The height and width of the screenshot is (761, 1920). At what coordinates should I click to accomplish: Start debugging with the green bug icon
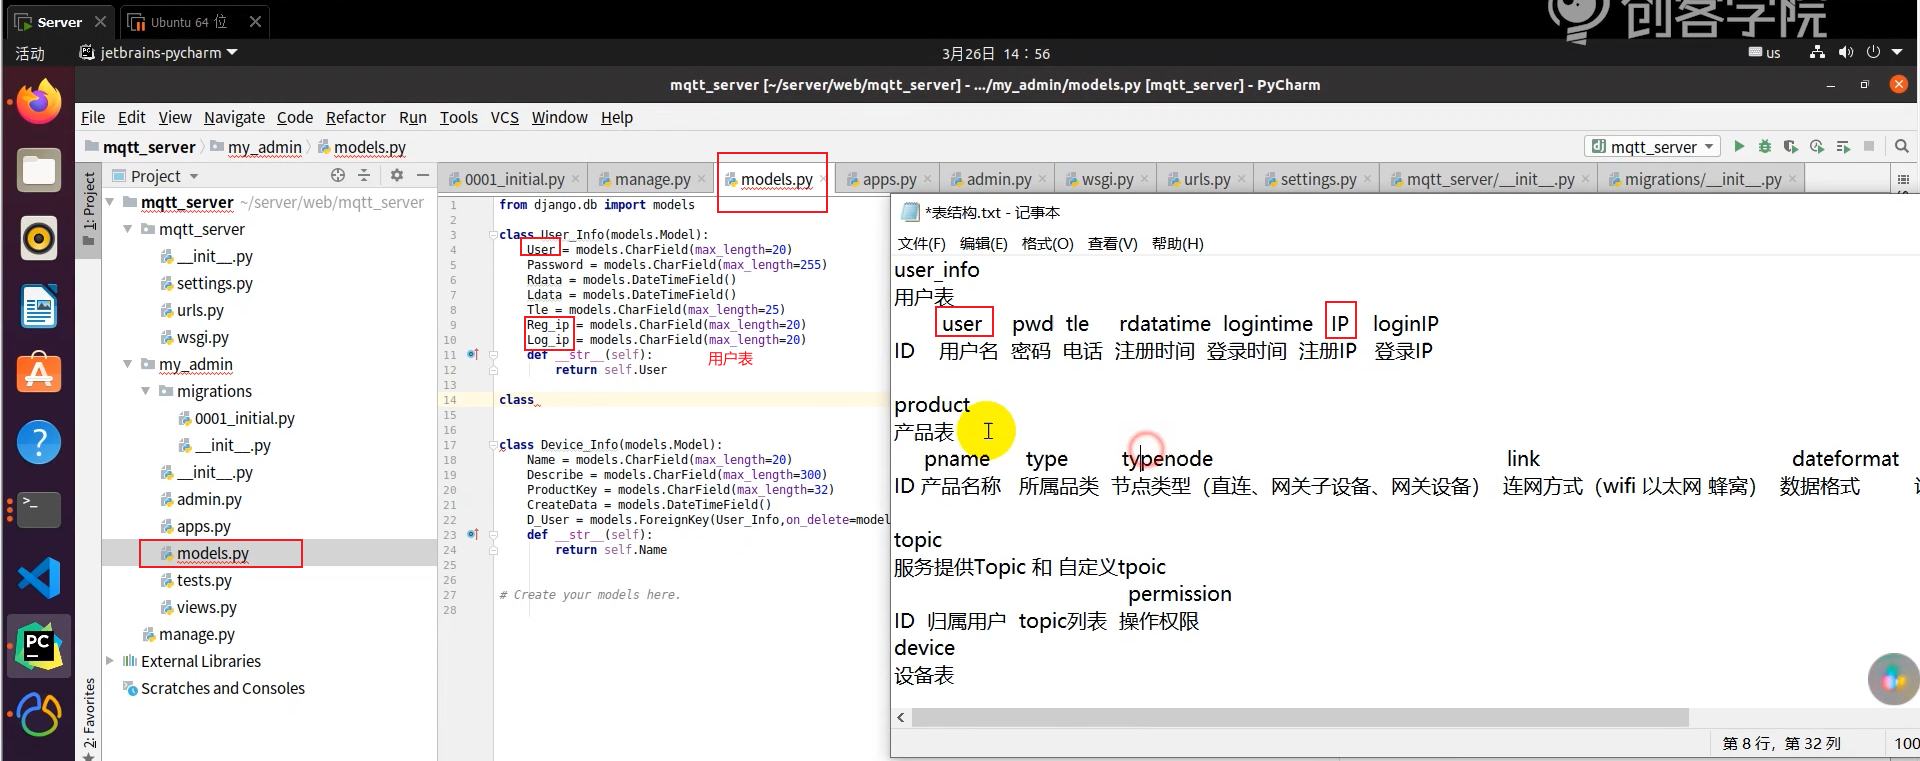pos(1765,146)
